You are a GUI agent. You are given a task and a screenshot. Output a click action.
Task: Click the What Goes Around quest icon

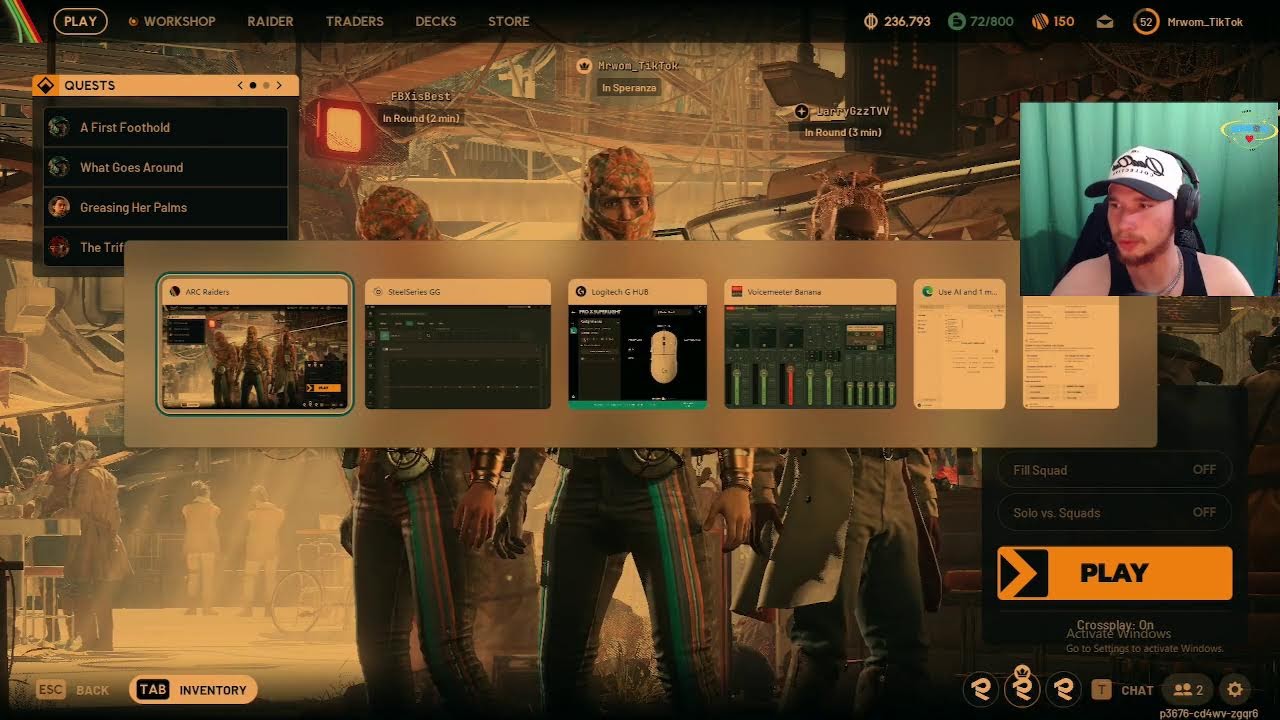click(59, 167)
